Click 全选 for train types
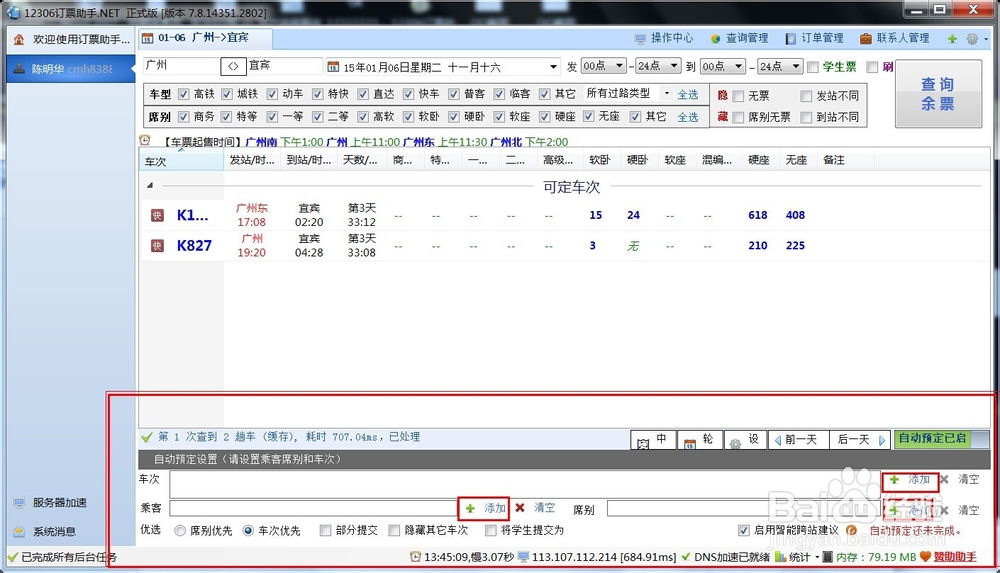 click(x=688, y=94)
